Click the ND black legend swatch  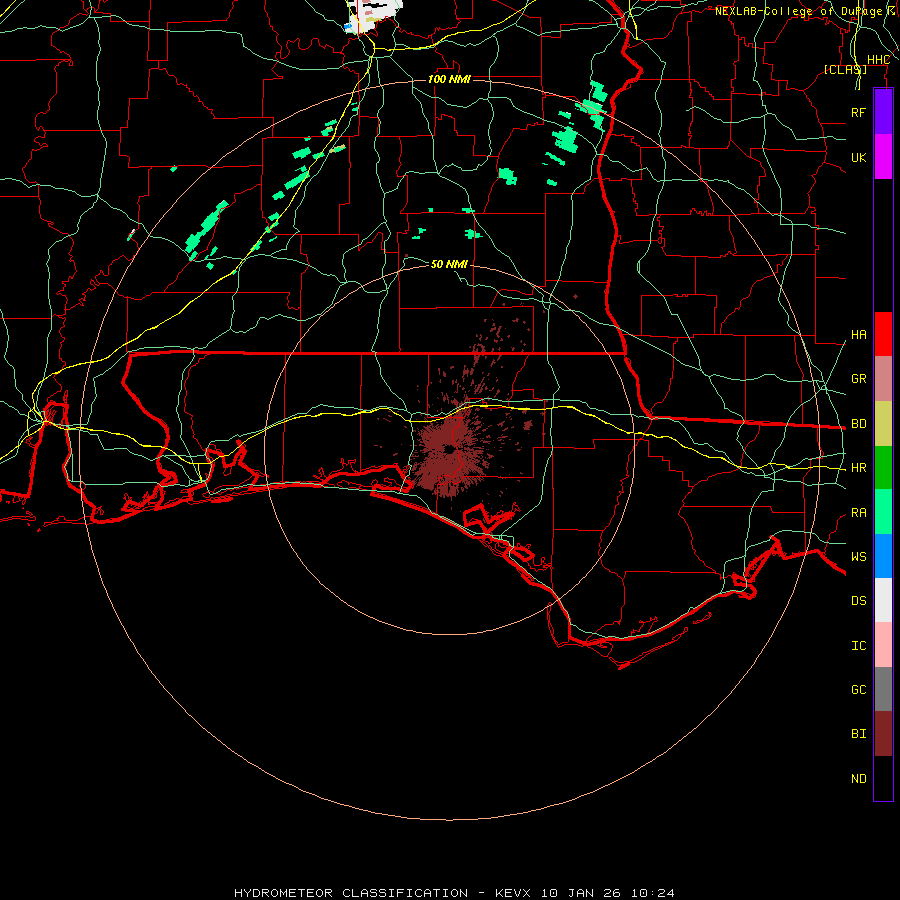pyautogui.click(x=883, y=778)
